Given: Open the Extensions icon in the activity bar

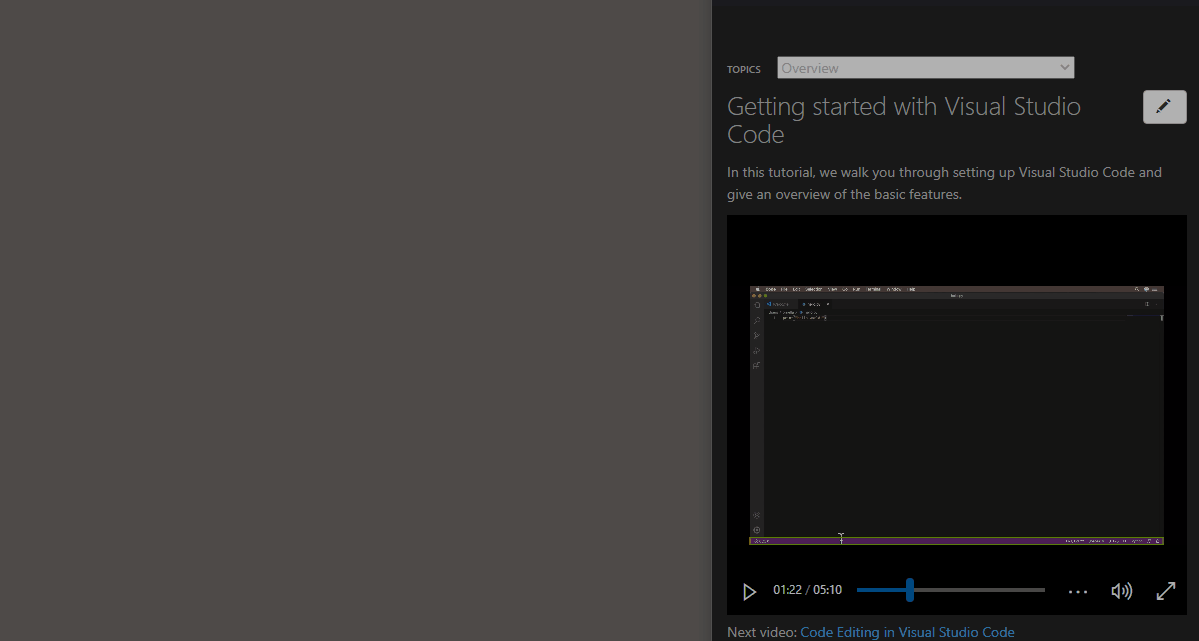Looking at the screenshot, I should 757,364.
